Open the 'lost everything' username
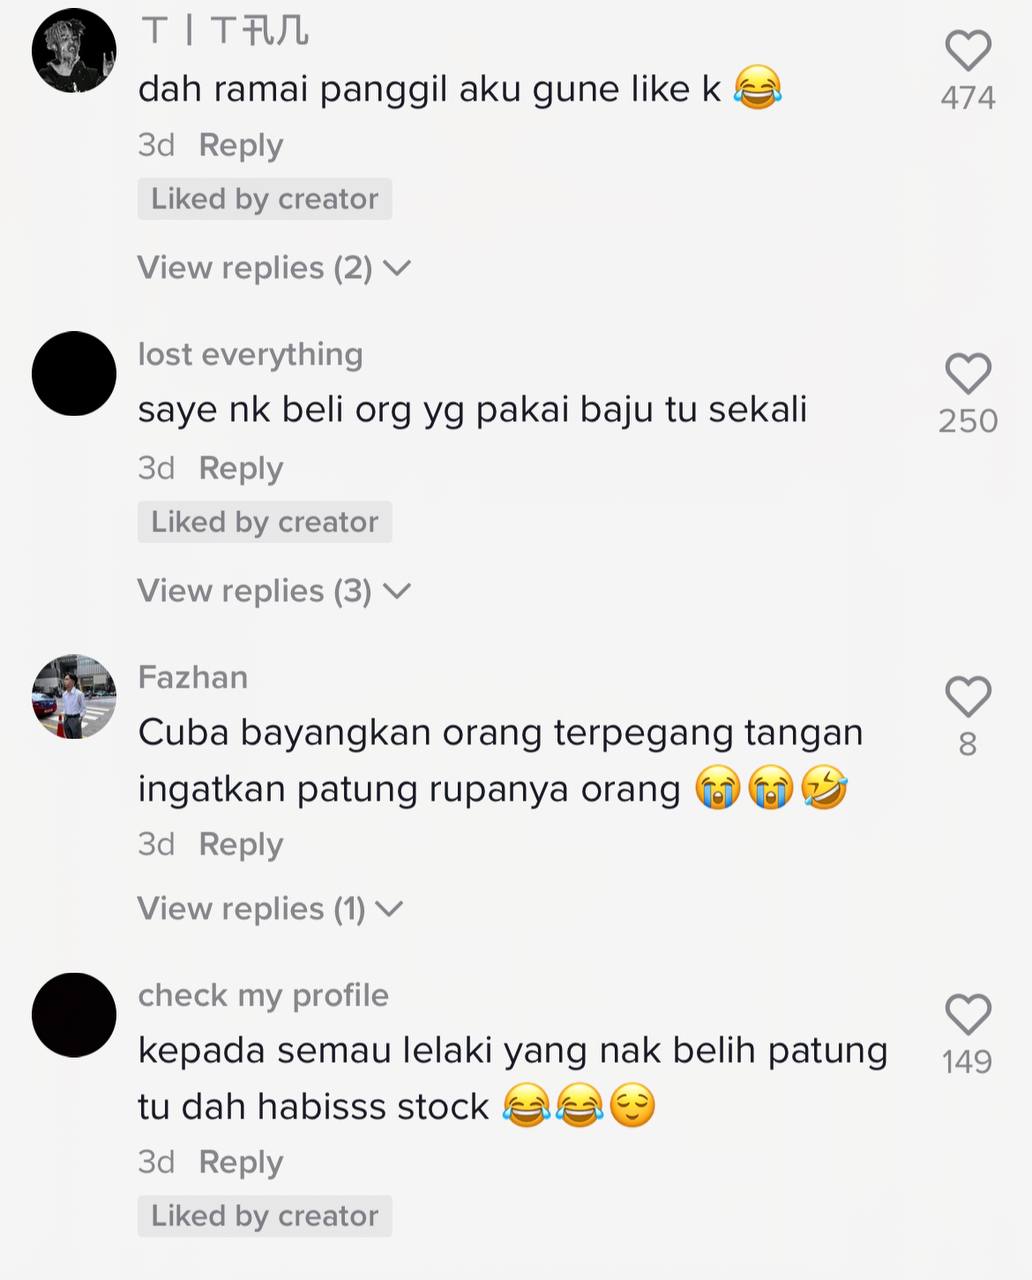 tap(250, 355)
